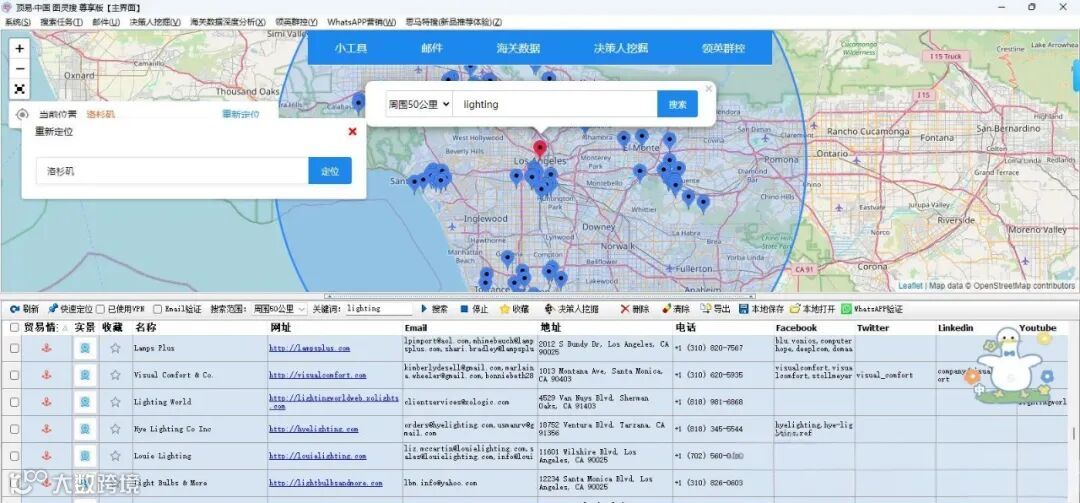Click the toolbar 收藏 star button

pos(515,309)
